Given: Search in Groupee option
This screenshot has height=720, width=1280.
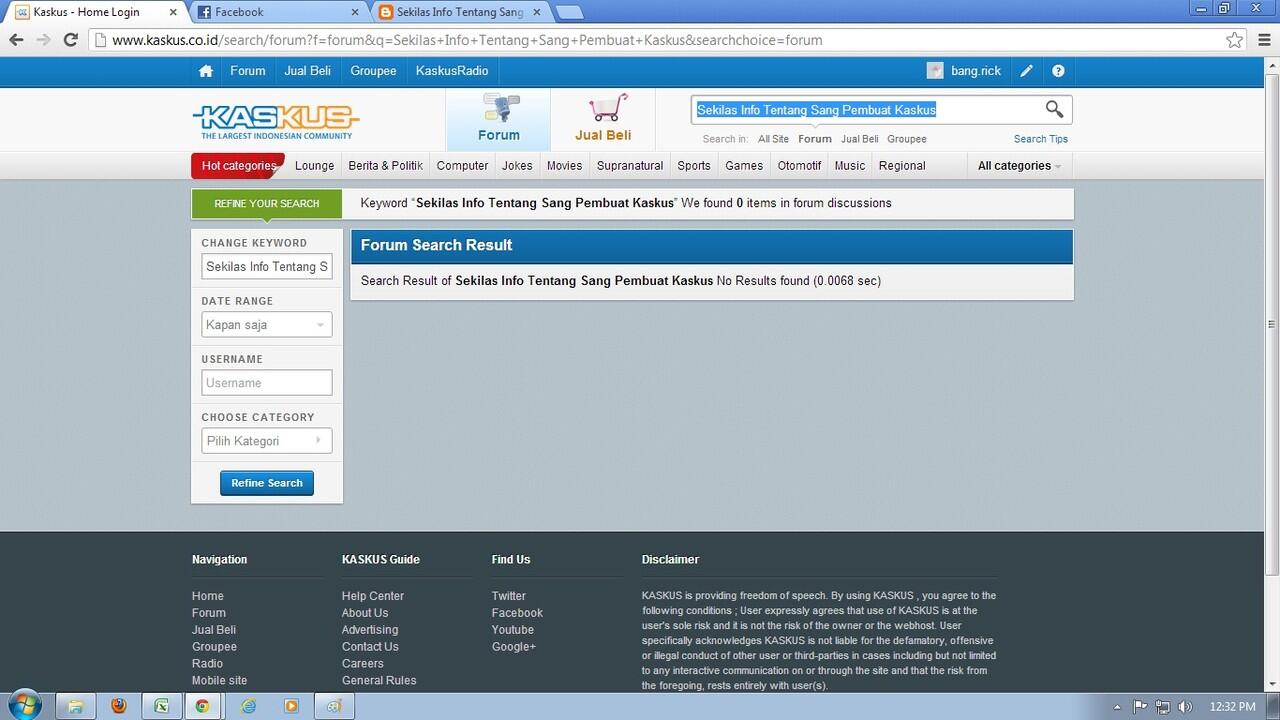Looking at the screenshot, I should pos(907,139).
